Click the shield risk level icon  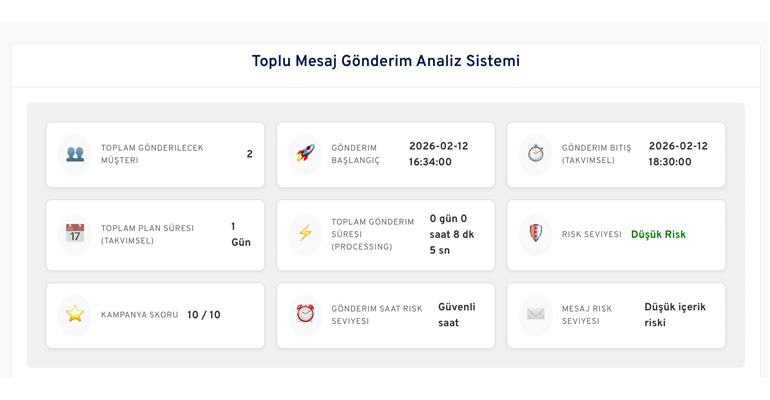(536, 234)
